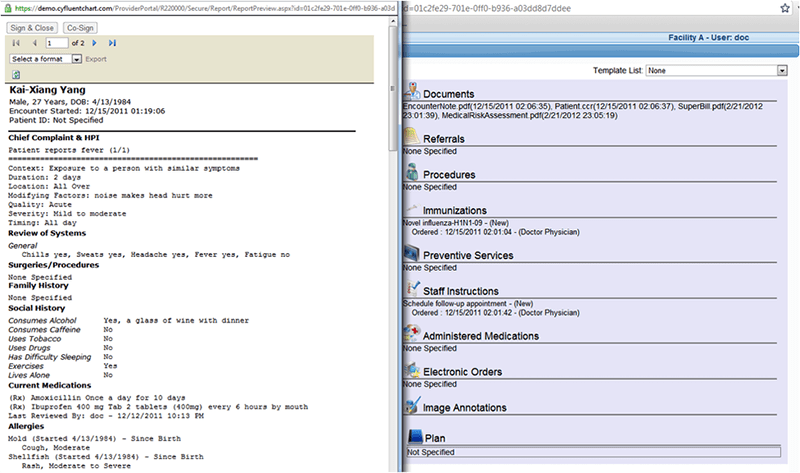This screenshot has height=473, width=800.
Task: Open Staff Instructions section icon
Action: coord(412,288)
